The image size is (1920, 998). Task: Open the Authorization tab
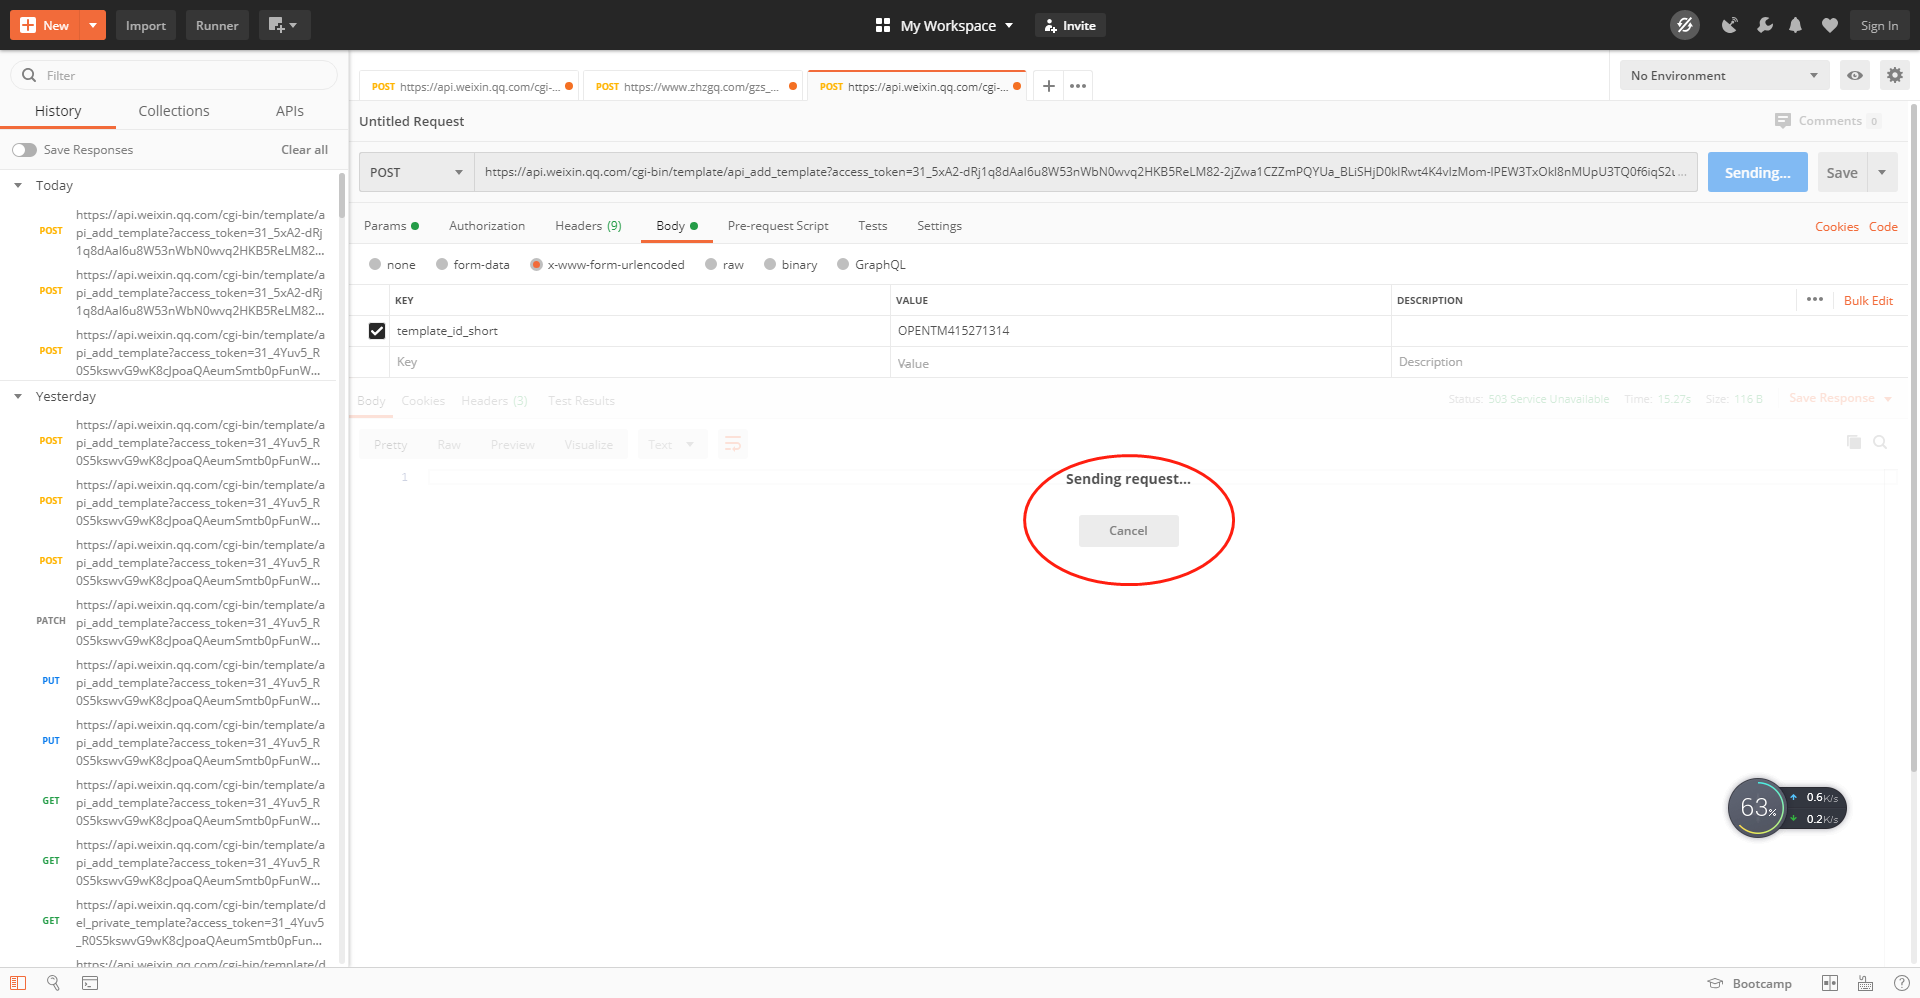[487, 226]
